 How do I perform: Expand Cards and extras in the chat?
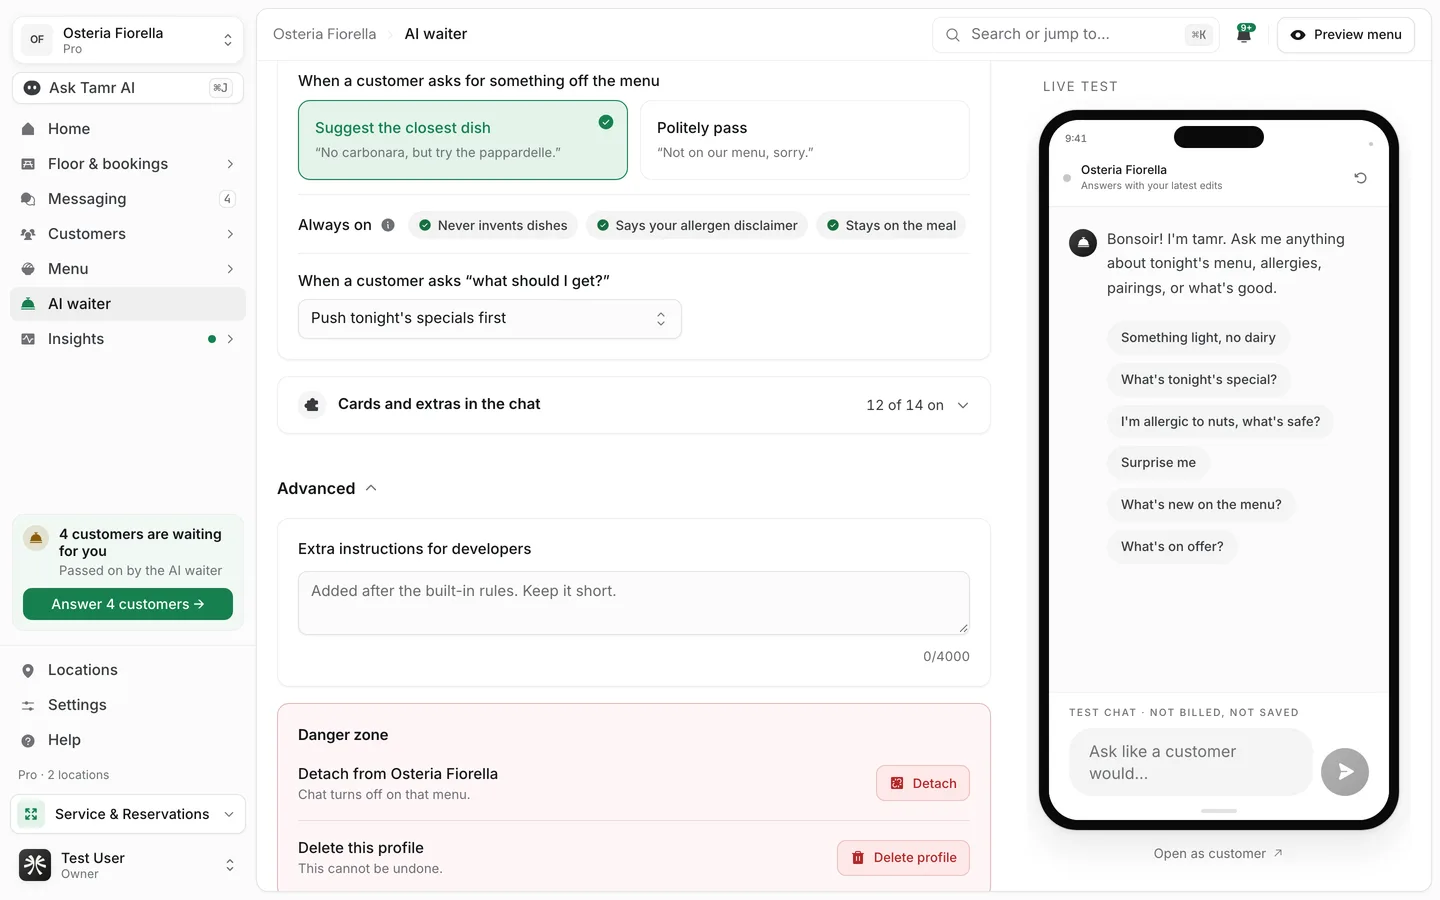coord(634,405)
